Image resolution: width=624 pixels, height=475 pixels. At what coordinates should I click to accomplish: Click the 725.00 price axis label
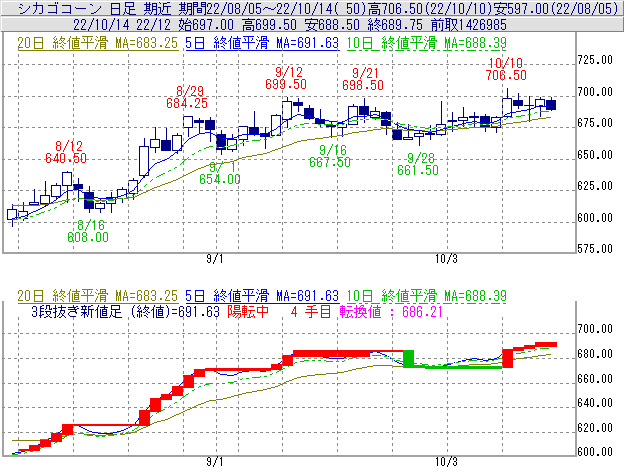(595, 60)
